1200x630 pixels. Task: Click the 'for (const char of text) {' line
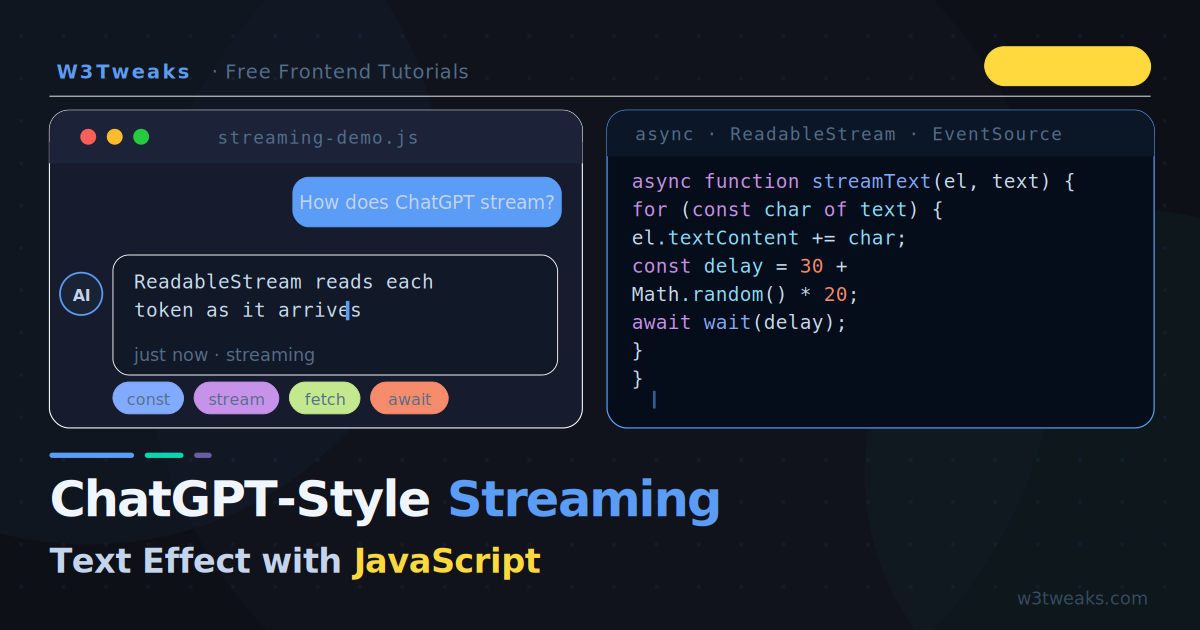787,210
